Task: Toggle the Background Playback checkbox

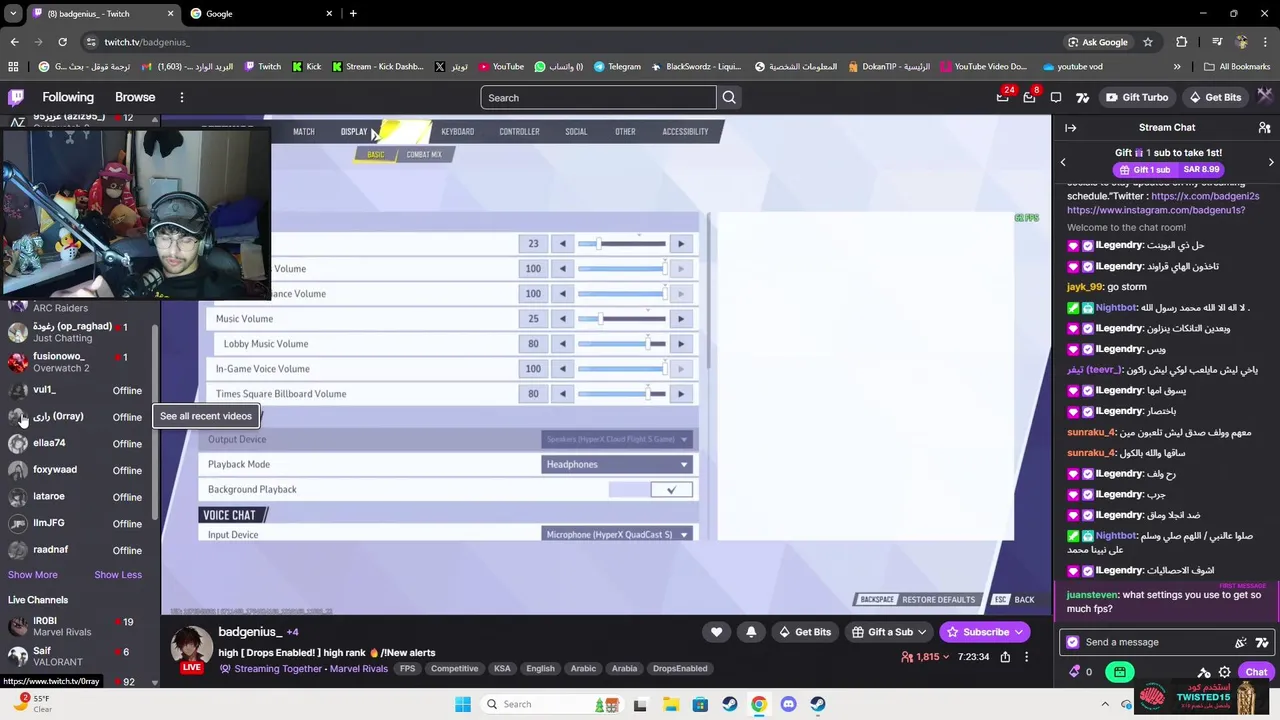Action: 671,489
